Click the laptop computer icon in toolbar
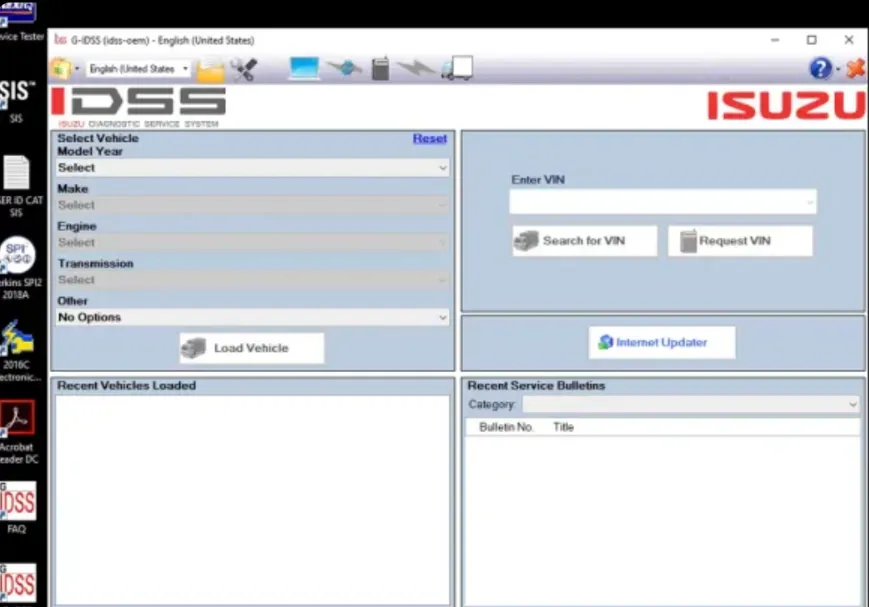The width and height of the screenshot is (869, 607). pos(304,69)
